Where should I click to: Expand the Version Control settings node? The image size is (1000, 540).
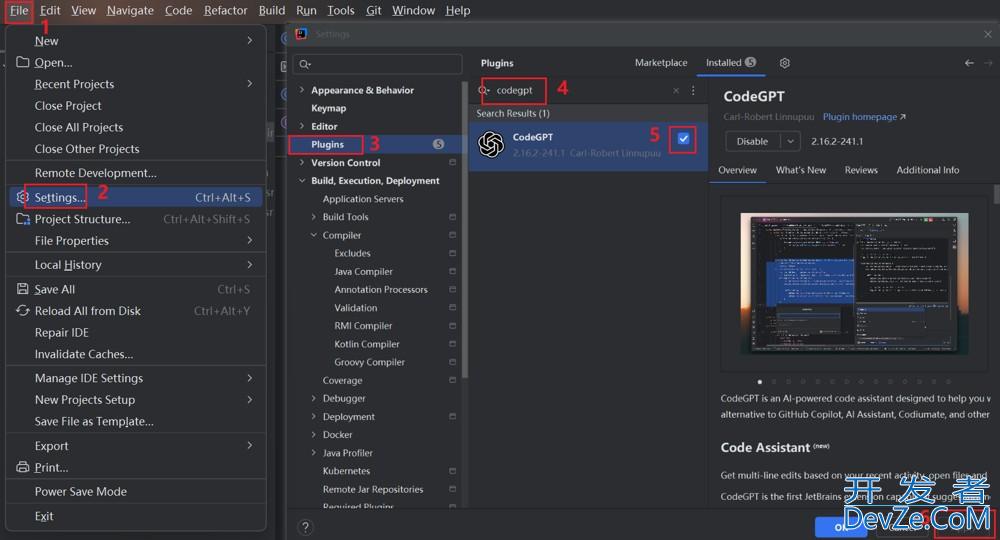(302, 163)
